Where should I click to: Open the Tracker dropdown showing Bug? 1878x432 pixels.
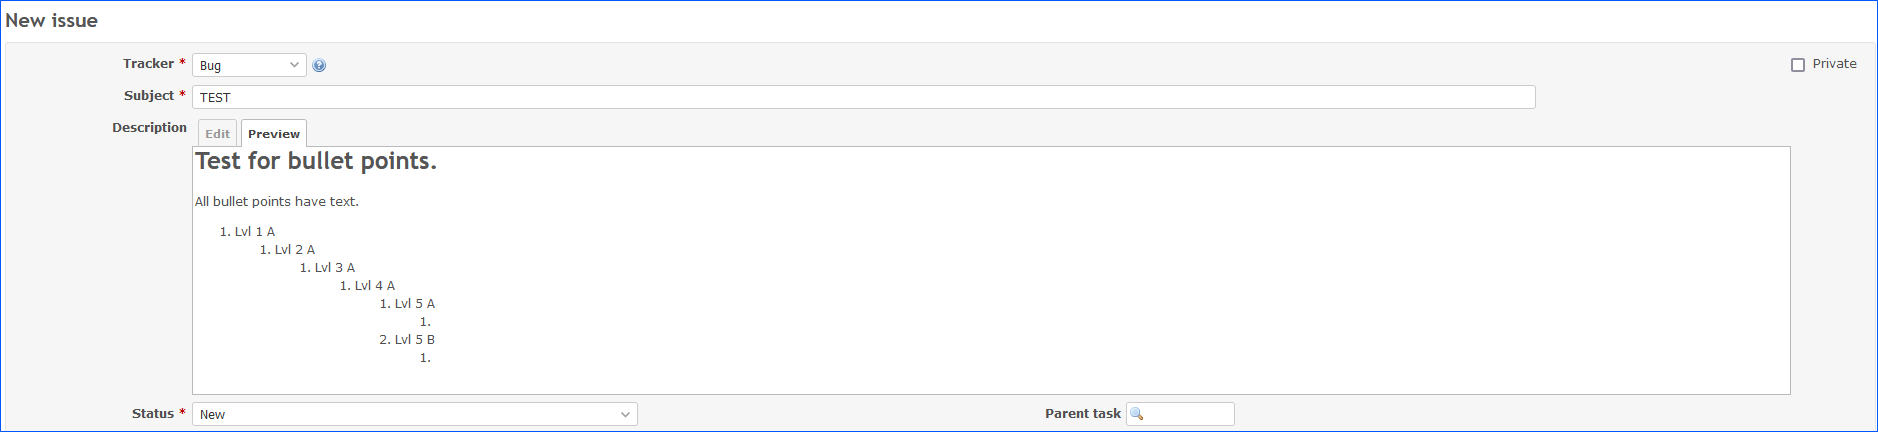pos(249,65)
